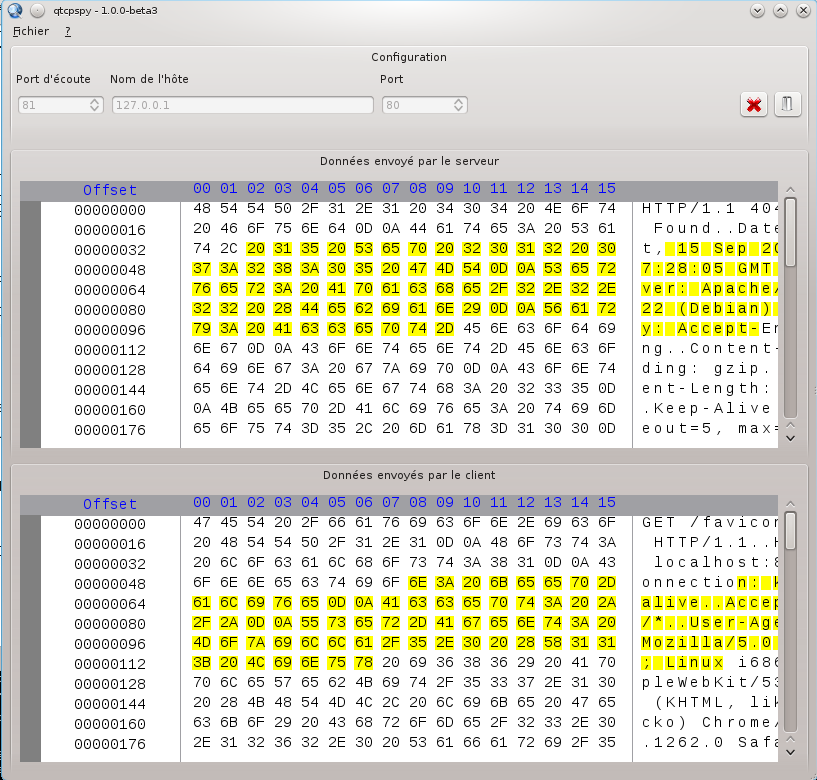Select the hex byte 48 at offset 00000000

tap(201, 211)
